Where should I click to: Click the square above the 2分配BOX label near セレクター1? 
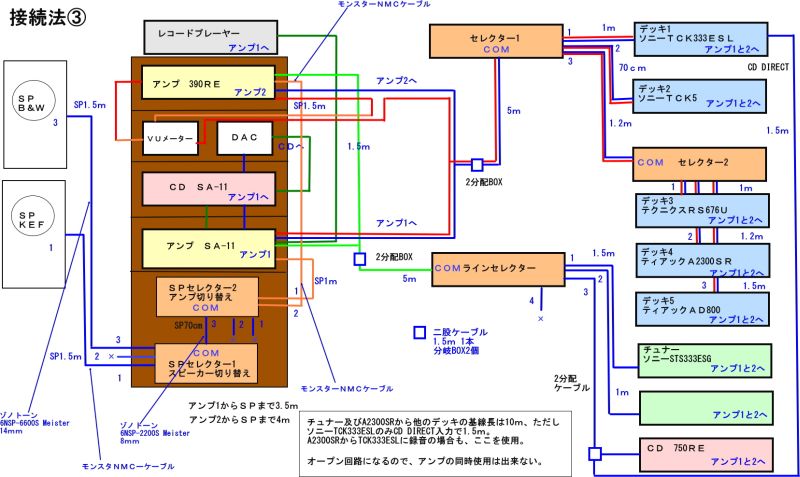tap(477, 165)
